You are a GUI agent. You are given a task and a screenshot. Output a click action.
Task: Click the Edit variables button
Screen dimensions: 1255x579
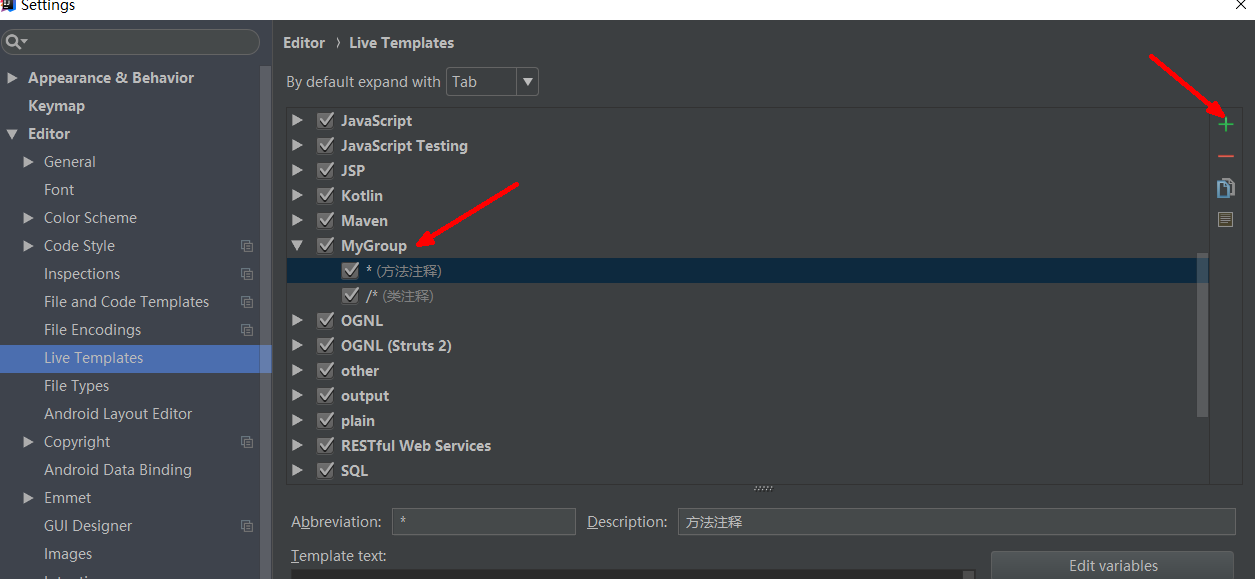[1113, 565]
